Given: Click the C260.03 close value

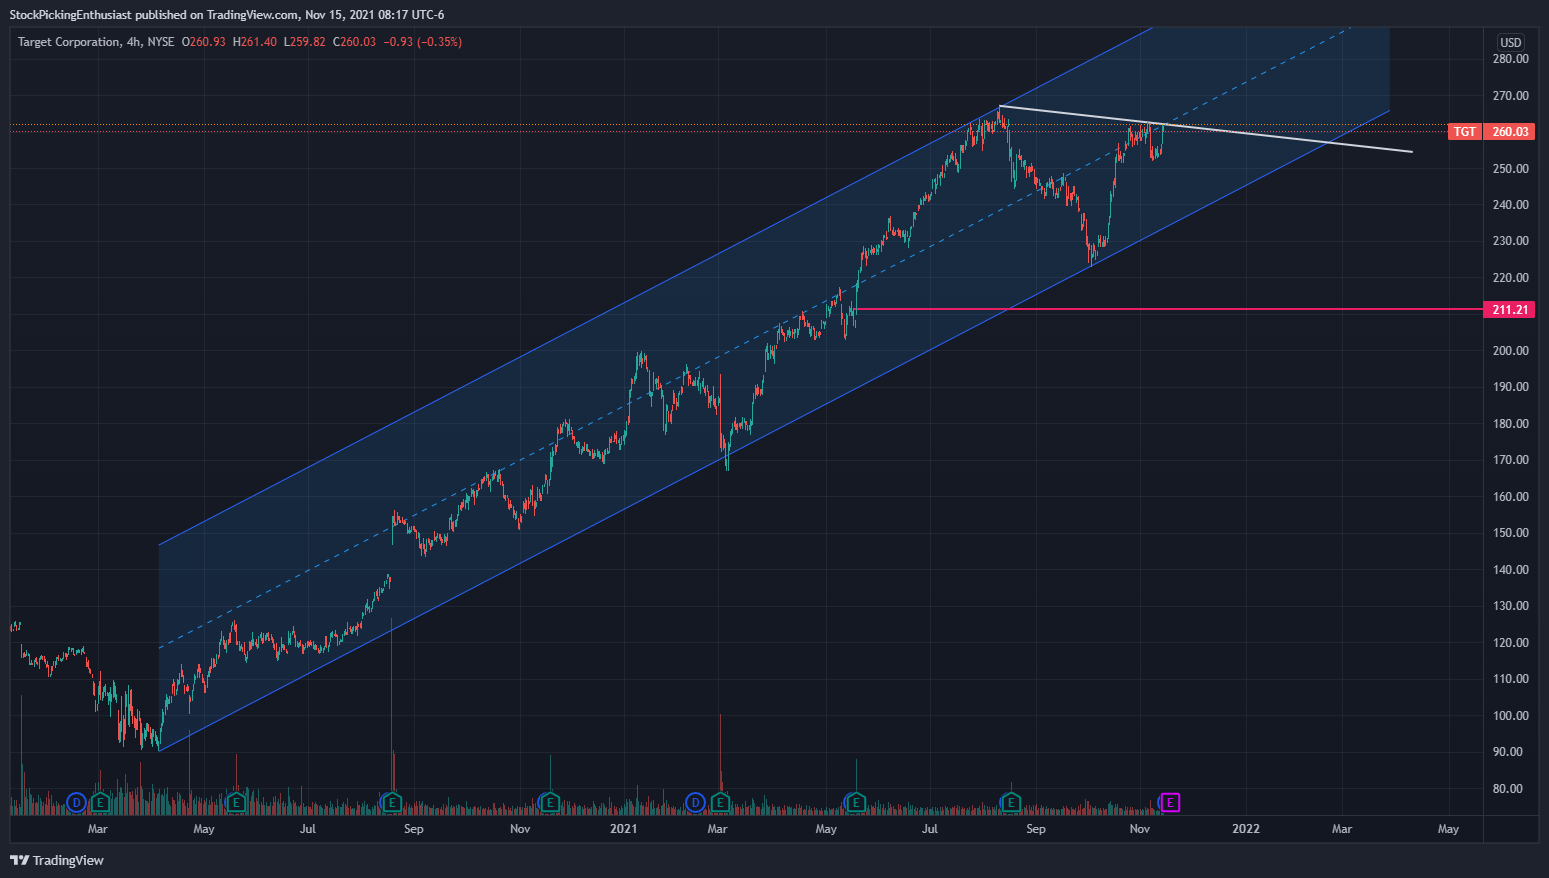Looking at the screenshot, I should point(355,42).
